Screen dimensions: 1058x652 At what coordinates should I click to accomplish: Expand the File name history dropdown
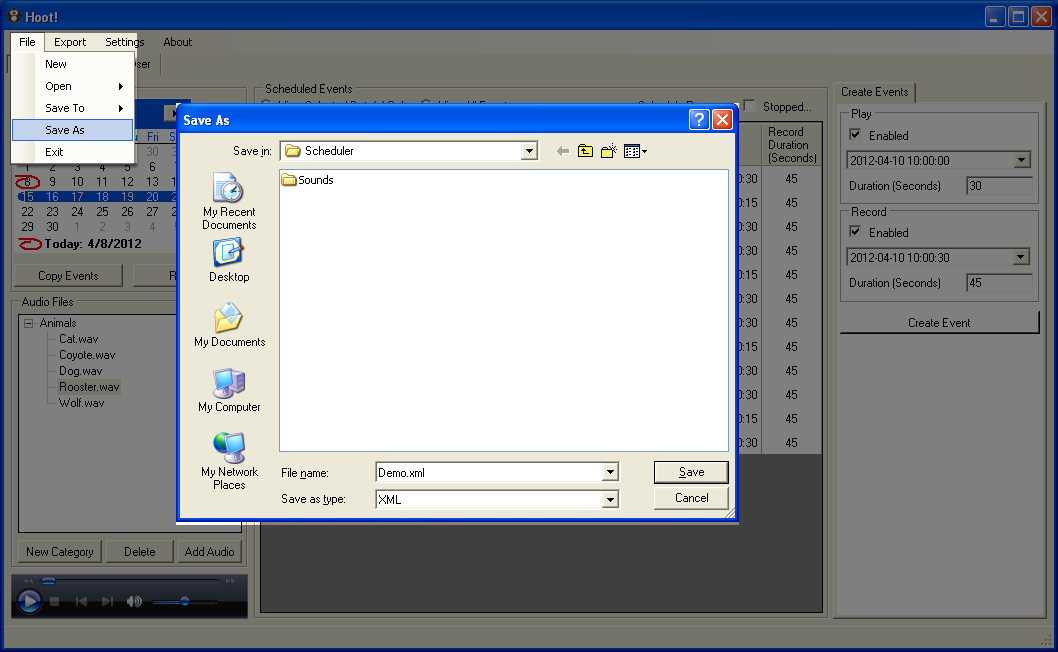point(610,473)
